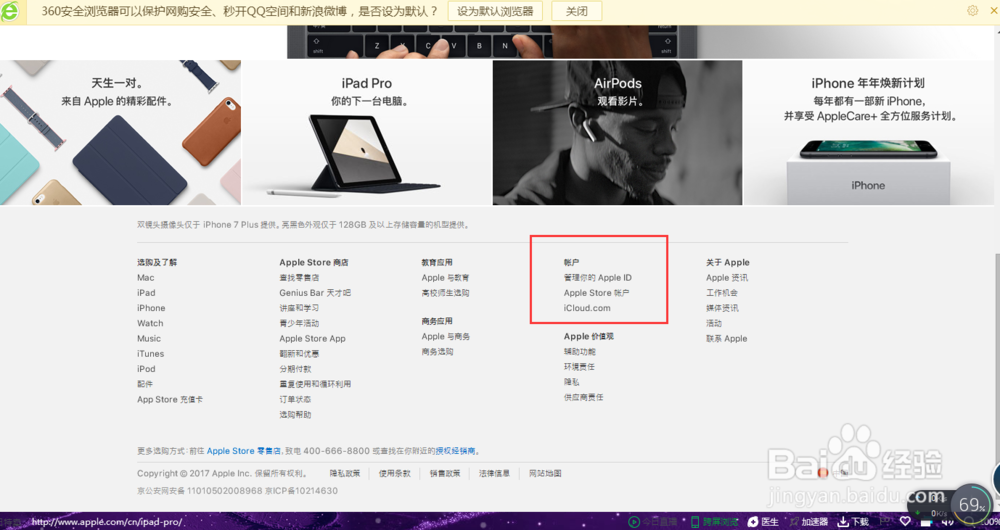Open the 青少年活动 link
This screenshot has width=1000, height=530.
pyautogui.click(x=299, y=323)
